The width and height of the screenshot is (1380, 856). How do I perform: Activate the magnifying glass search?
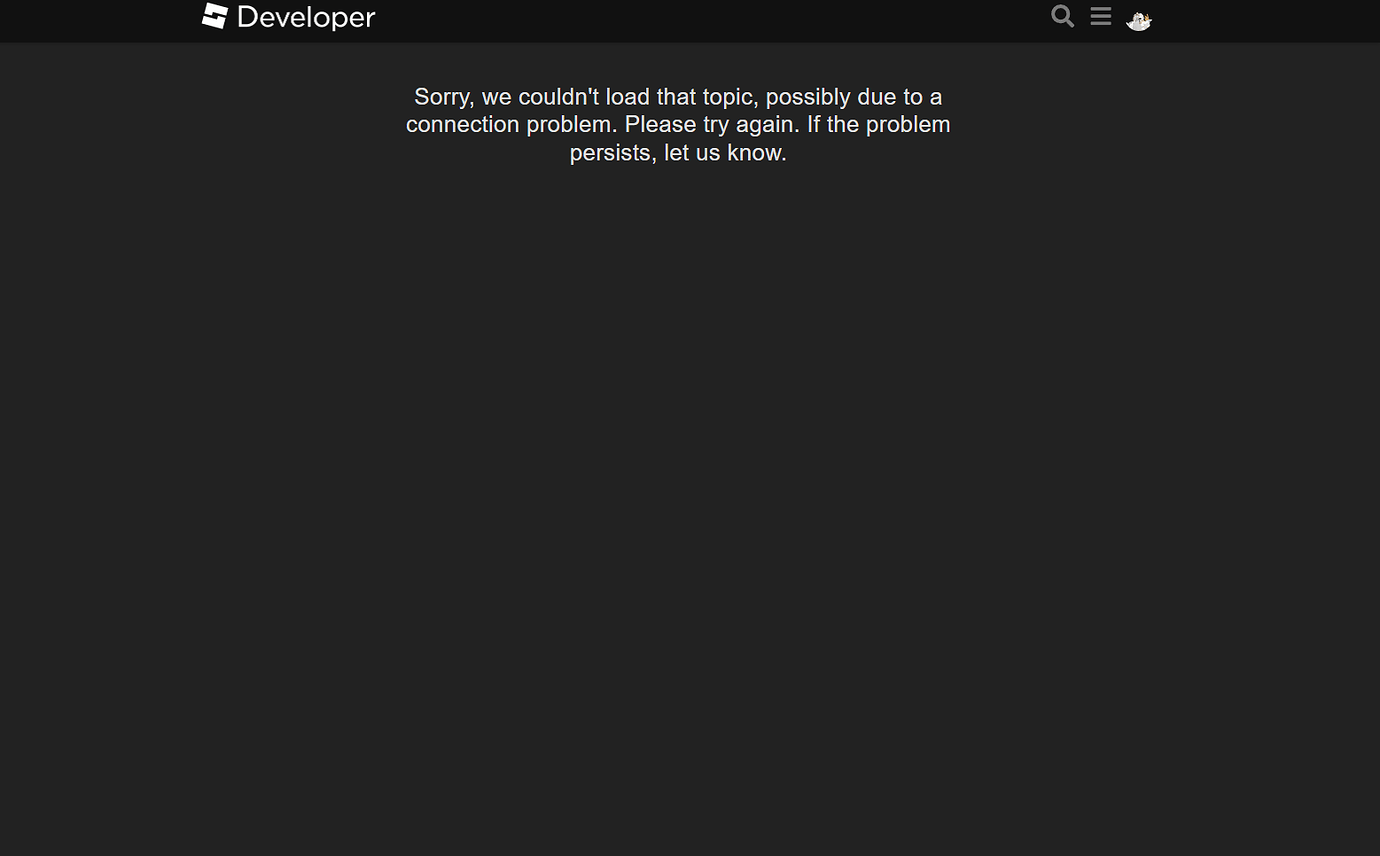[1061, 16]
